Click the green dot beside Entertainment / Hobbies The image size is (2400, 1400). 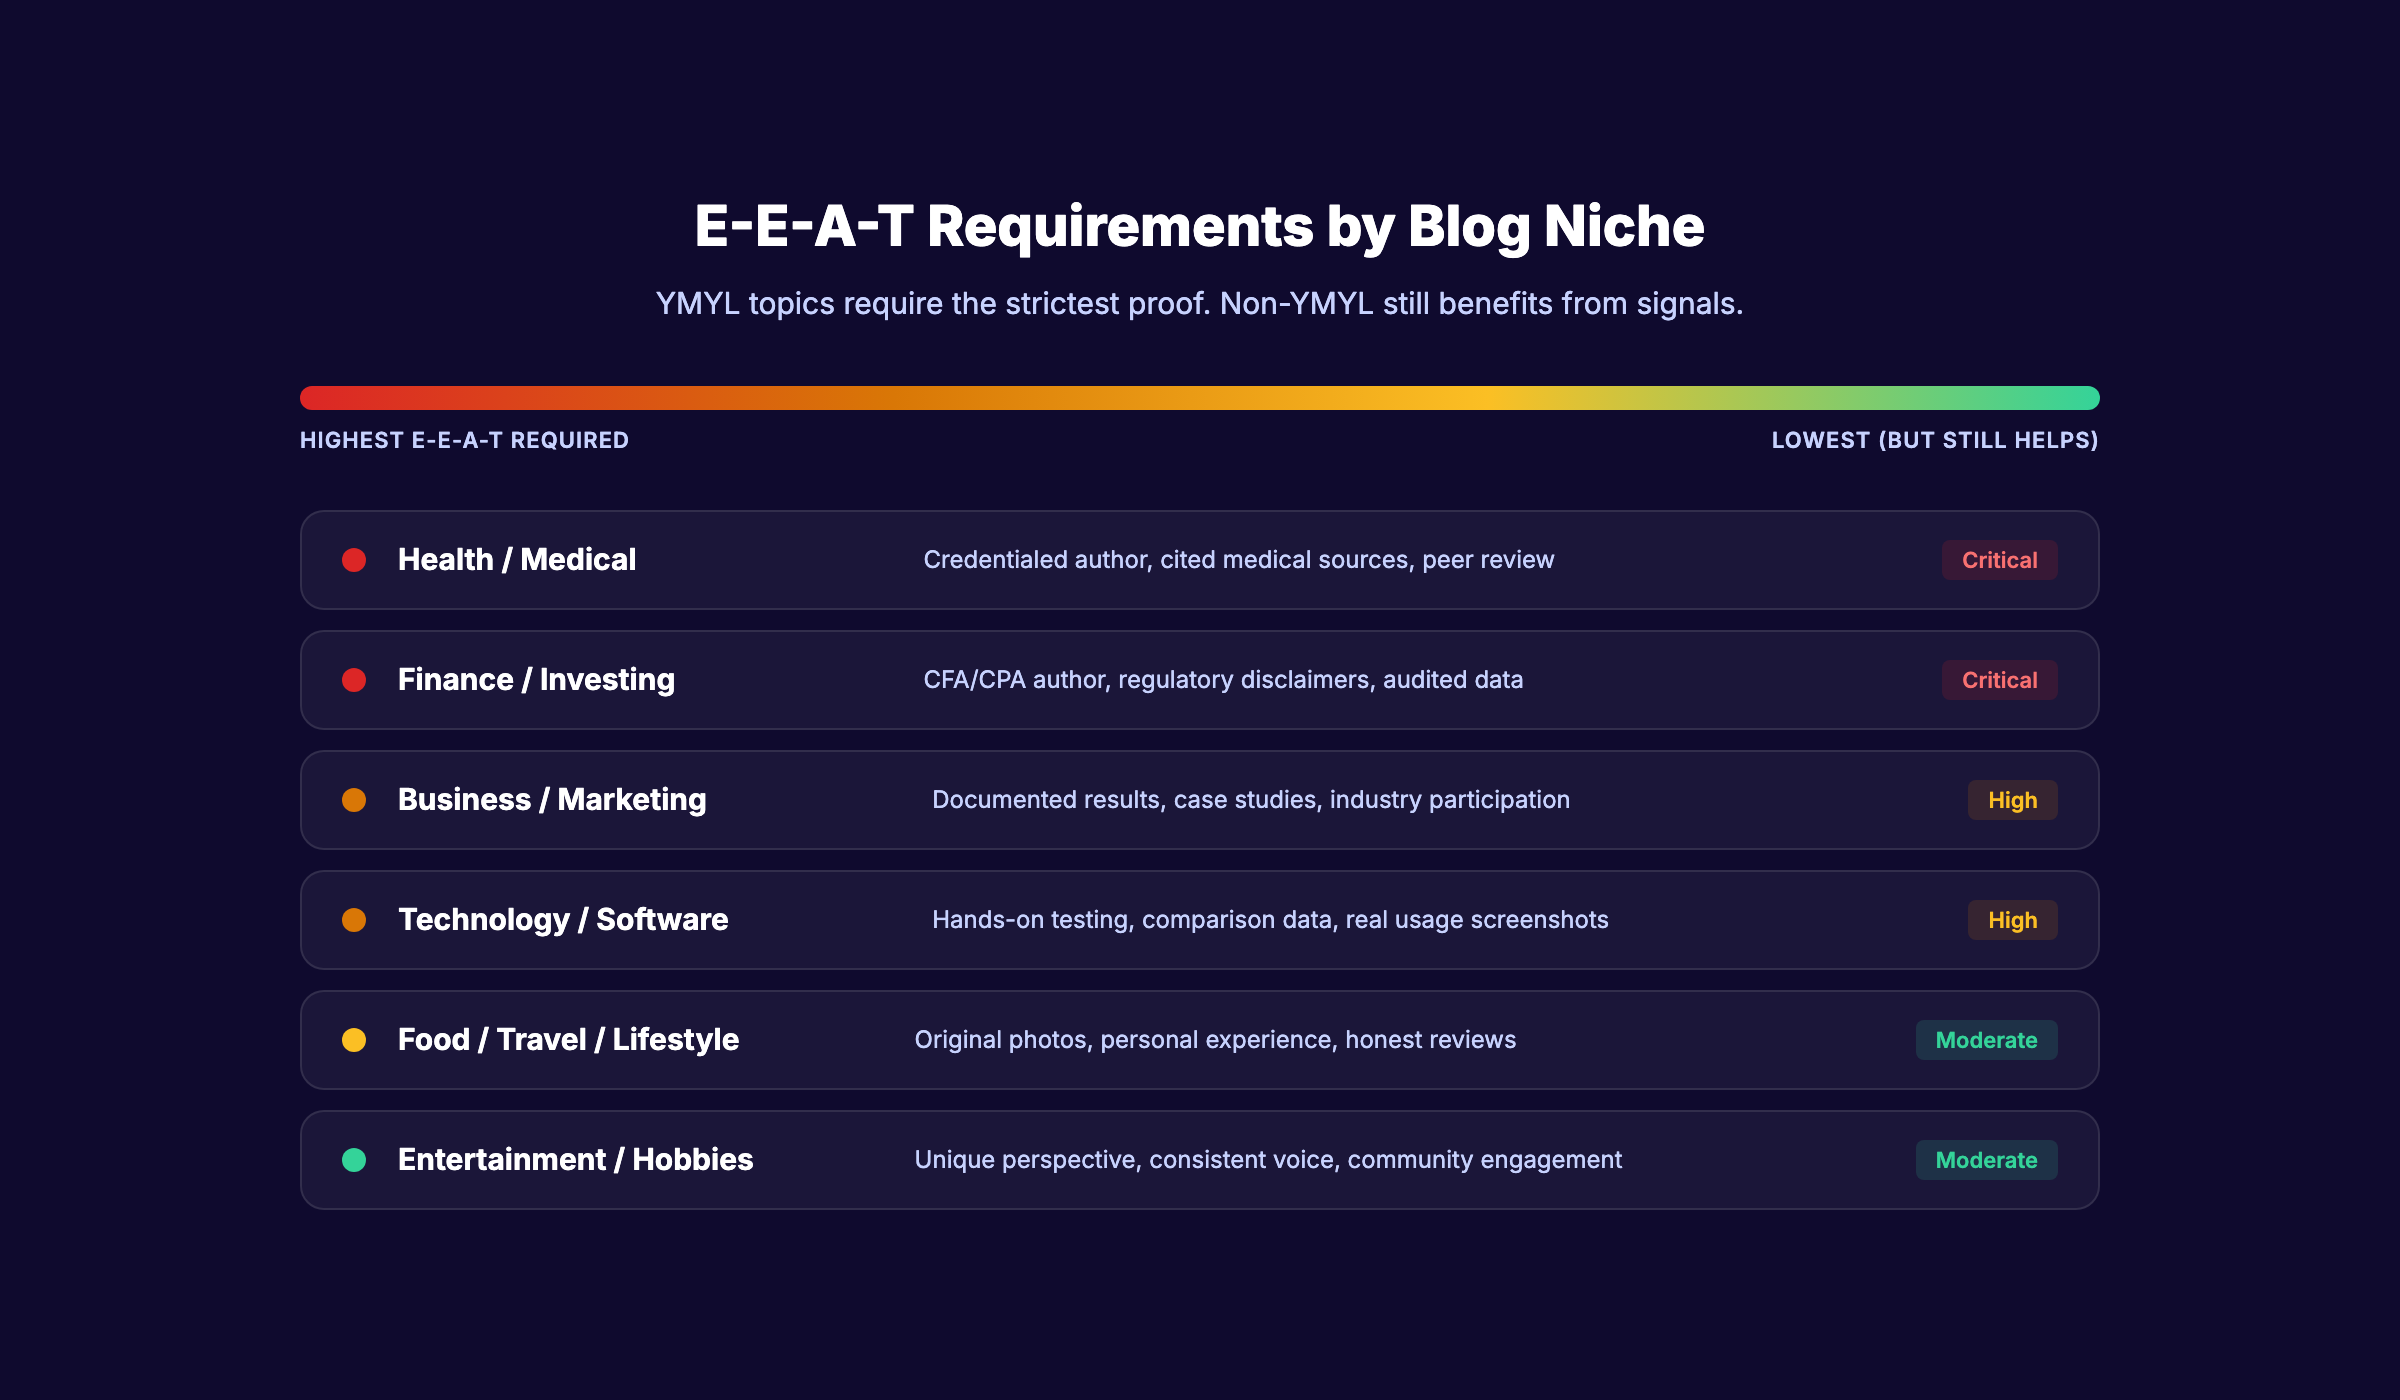coord(355,1160)
